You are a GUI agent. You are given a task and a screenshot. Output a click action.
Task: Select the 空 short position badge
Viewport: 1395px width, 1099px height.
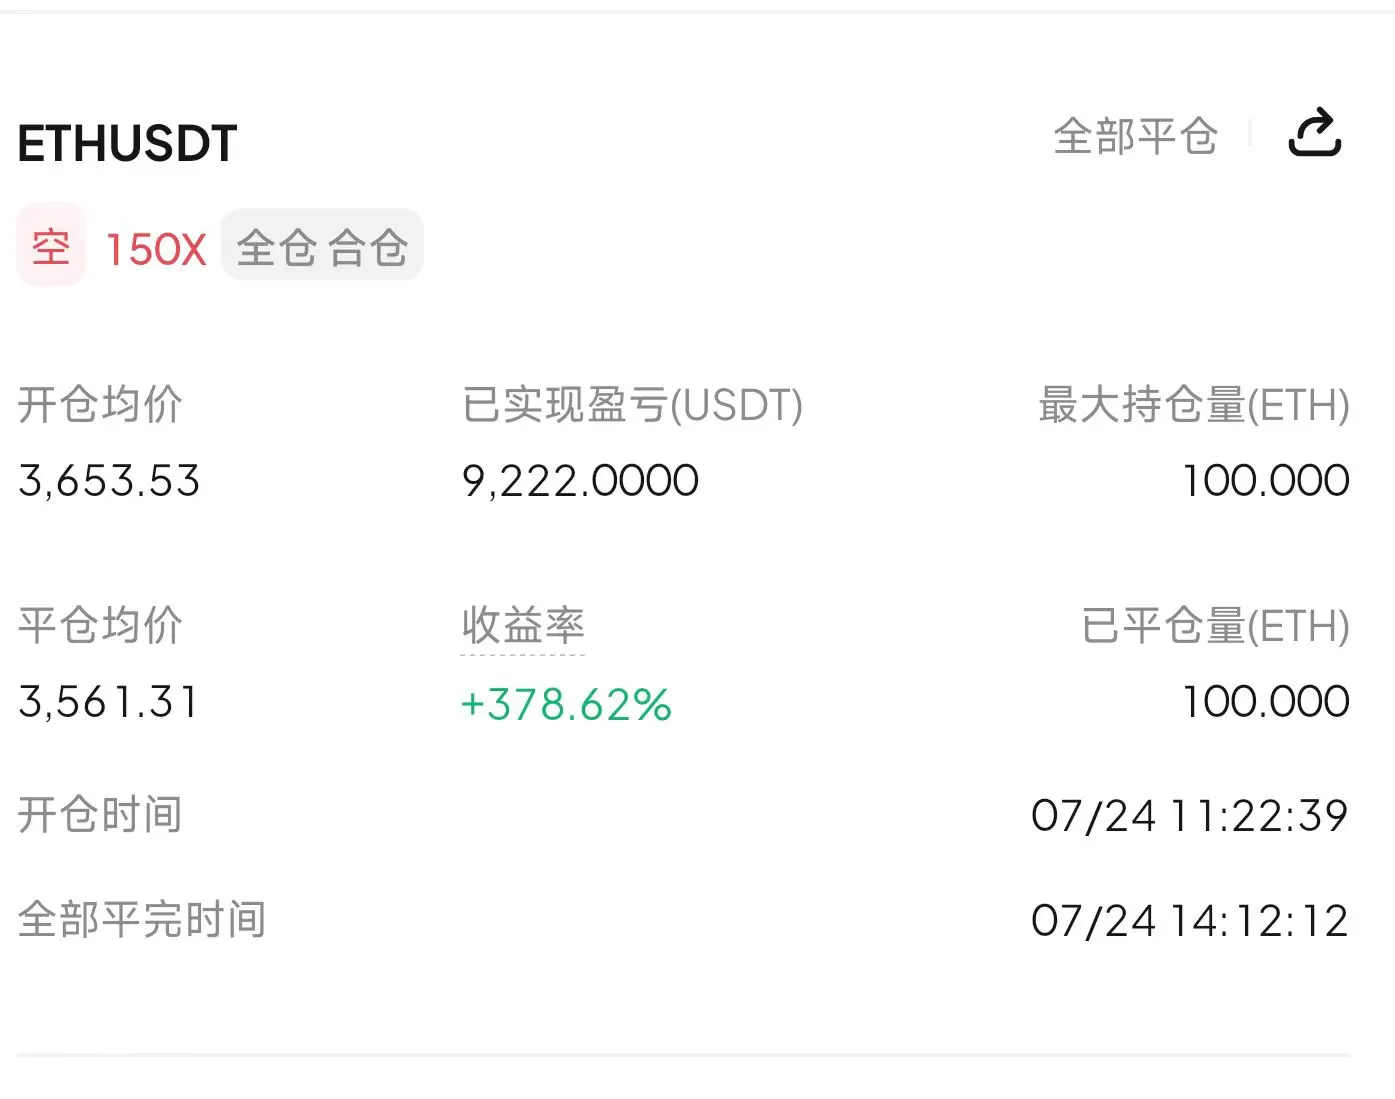pyautogui.click(x=51, y=246)
